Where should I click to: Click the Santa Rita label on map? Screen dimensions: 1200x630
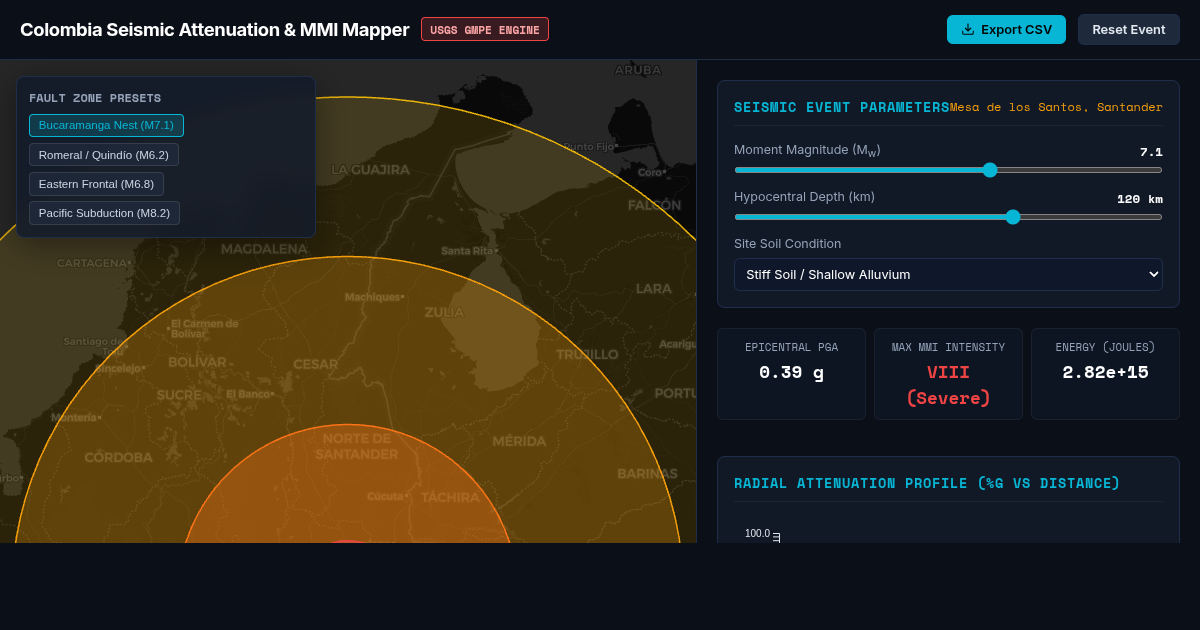pyautogui.click(x=469, y=251)
